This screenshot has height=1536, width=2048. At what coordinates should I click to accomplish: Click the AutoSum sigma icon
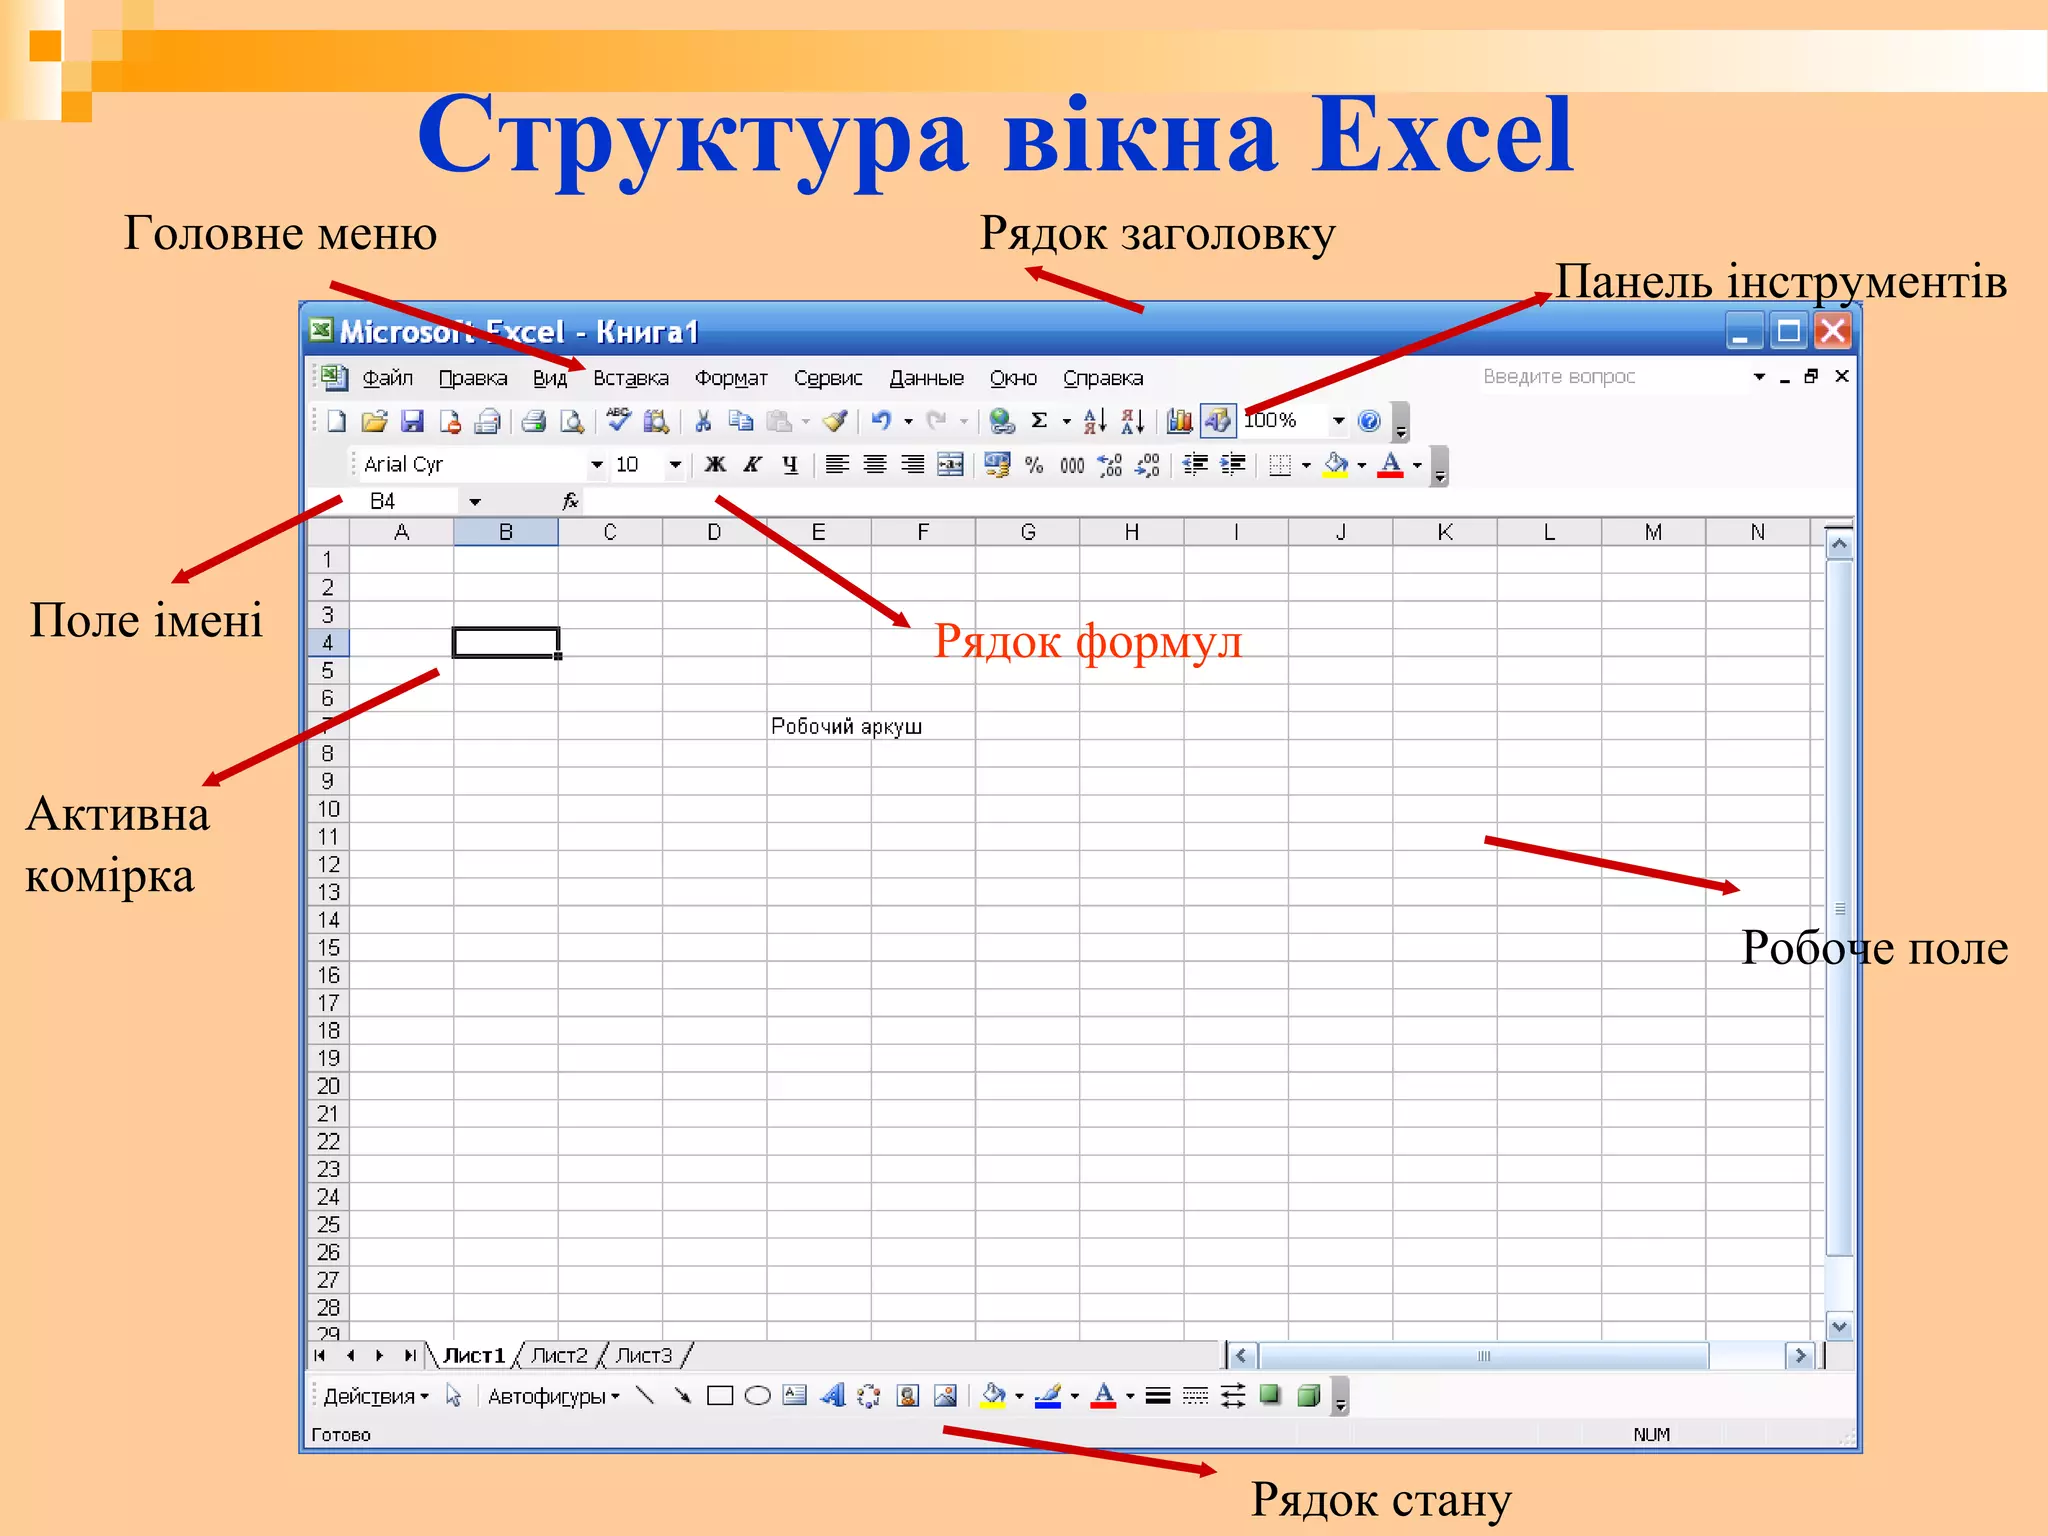click(x=1040, y=421)
